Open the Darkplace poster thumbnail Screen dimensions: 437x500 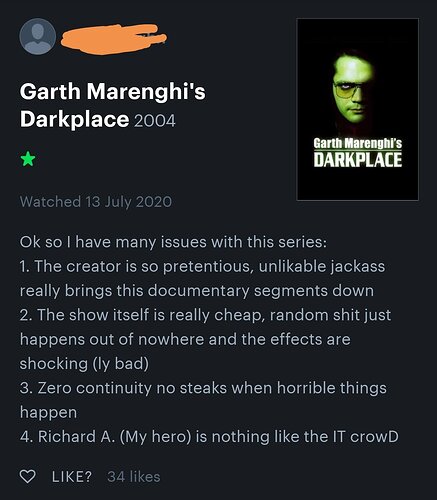pyautogui.click(x=358, y=109)
